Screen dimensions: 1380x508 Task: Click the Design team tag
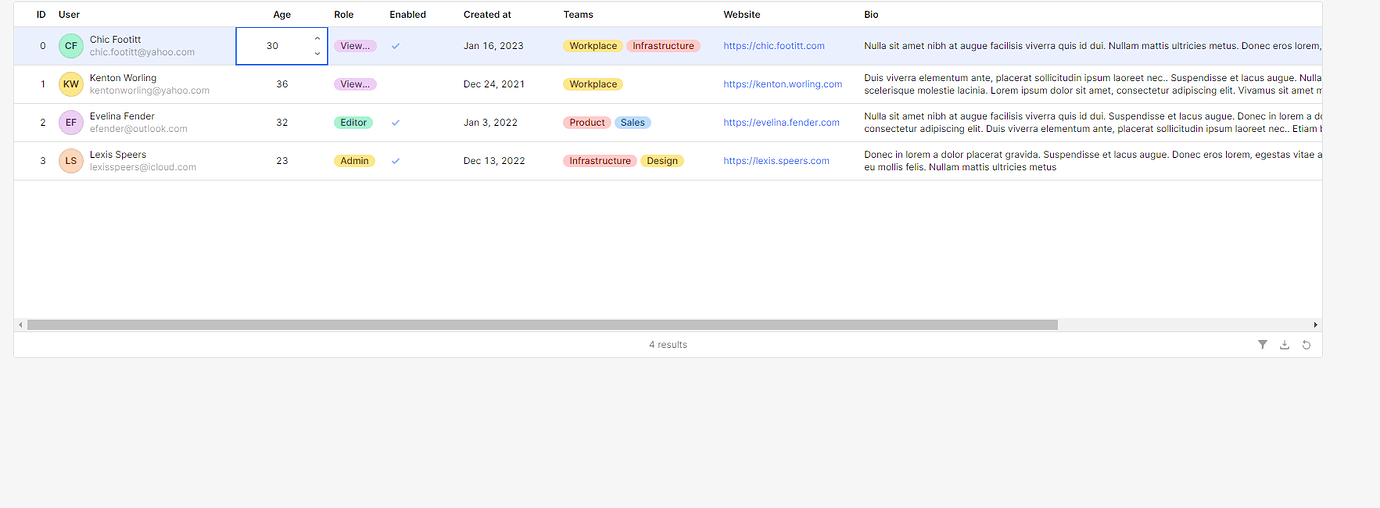pos(662,161)
